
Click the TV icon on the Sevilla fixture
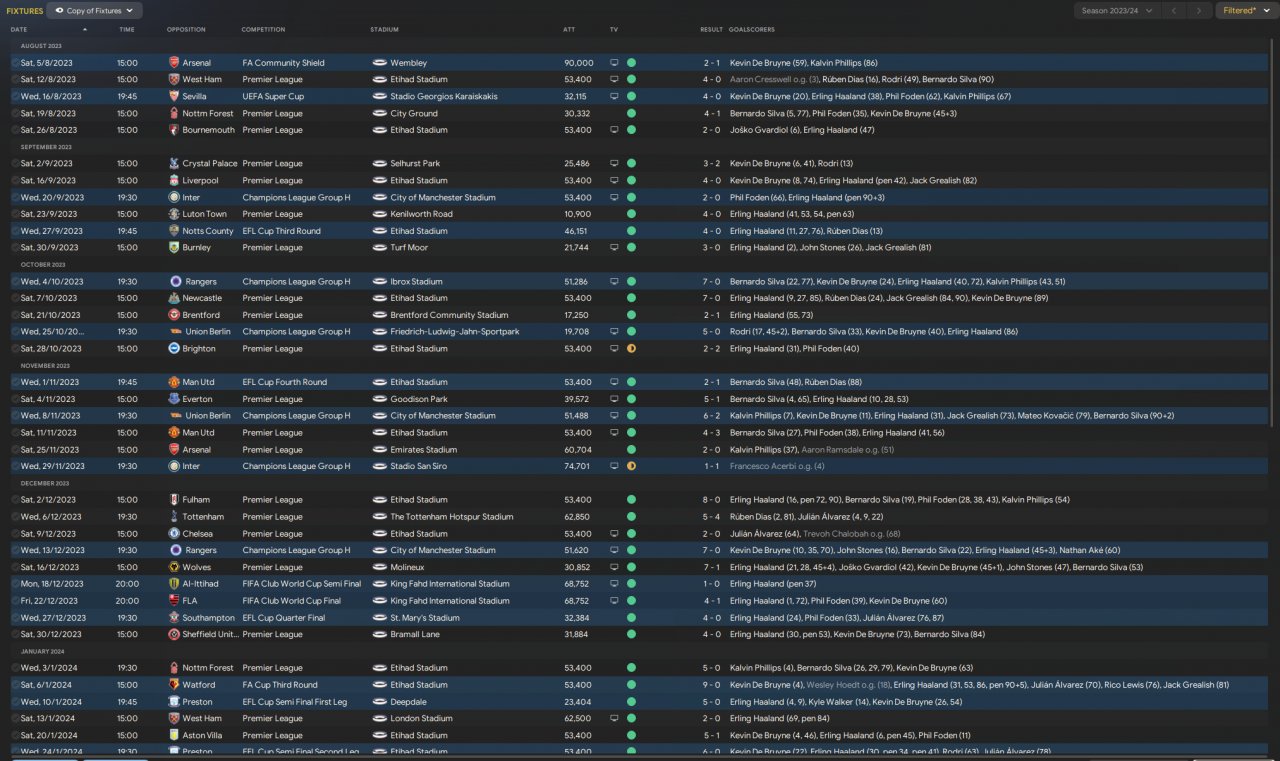click(614, 97)
